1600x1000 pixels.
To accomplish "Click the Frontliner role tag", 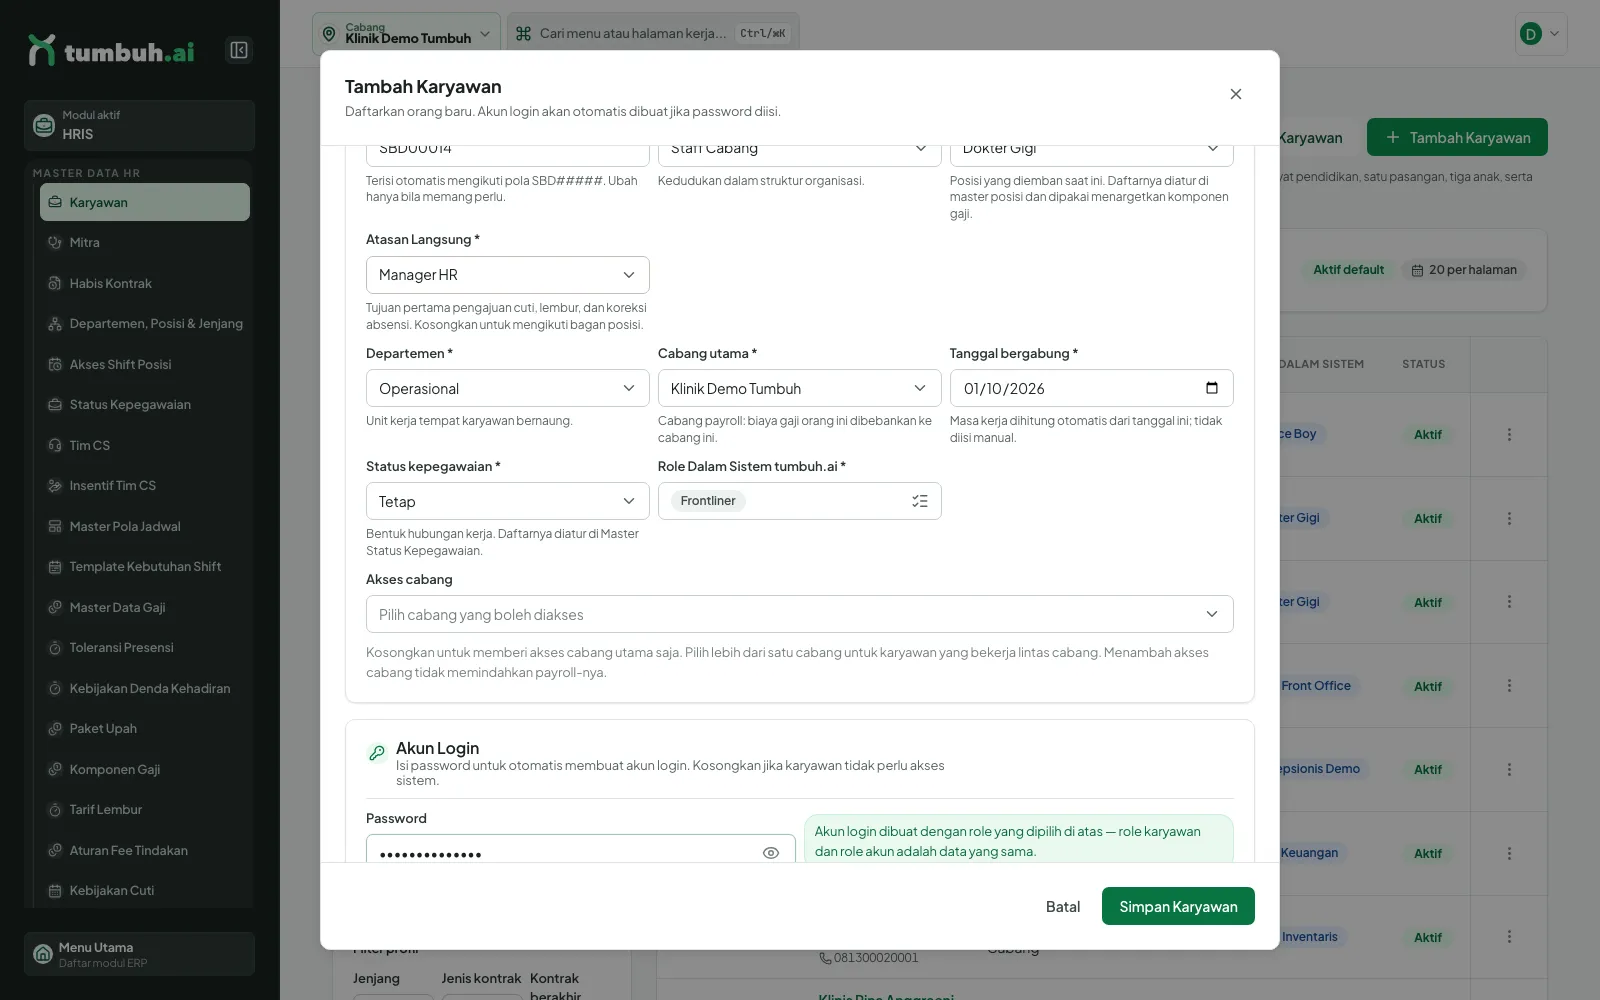I will point(708,501).
